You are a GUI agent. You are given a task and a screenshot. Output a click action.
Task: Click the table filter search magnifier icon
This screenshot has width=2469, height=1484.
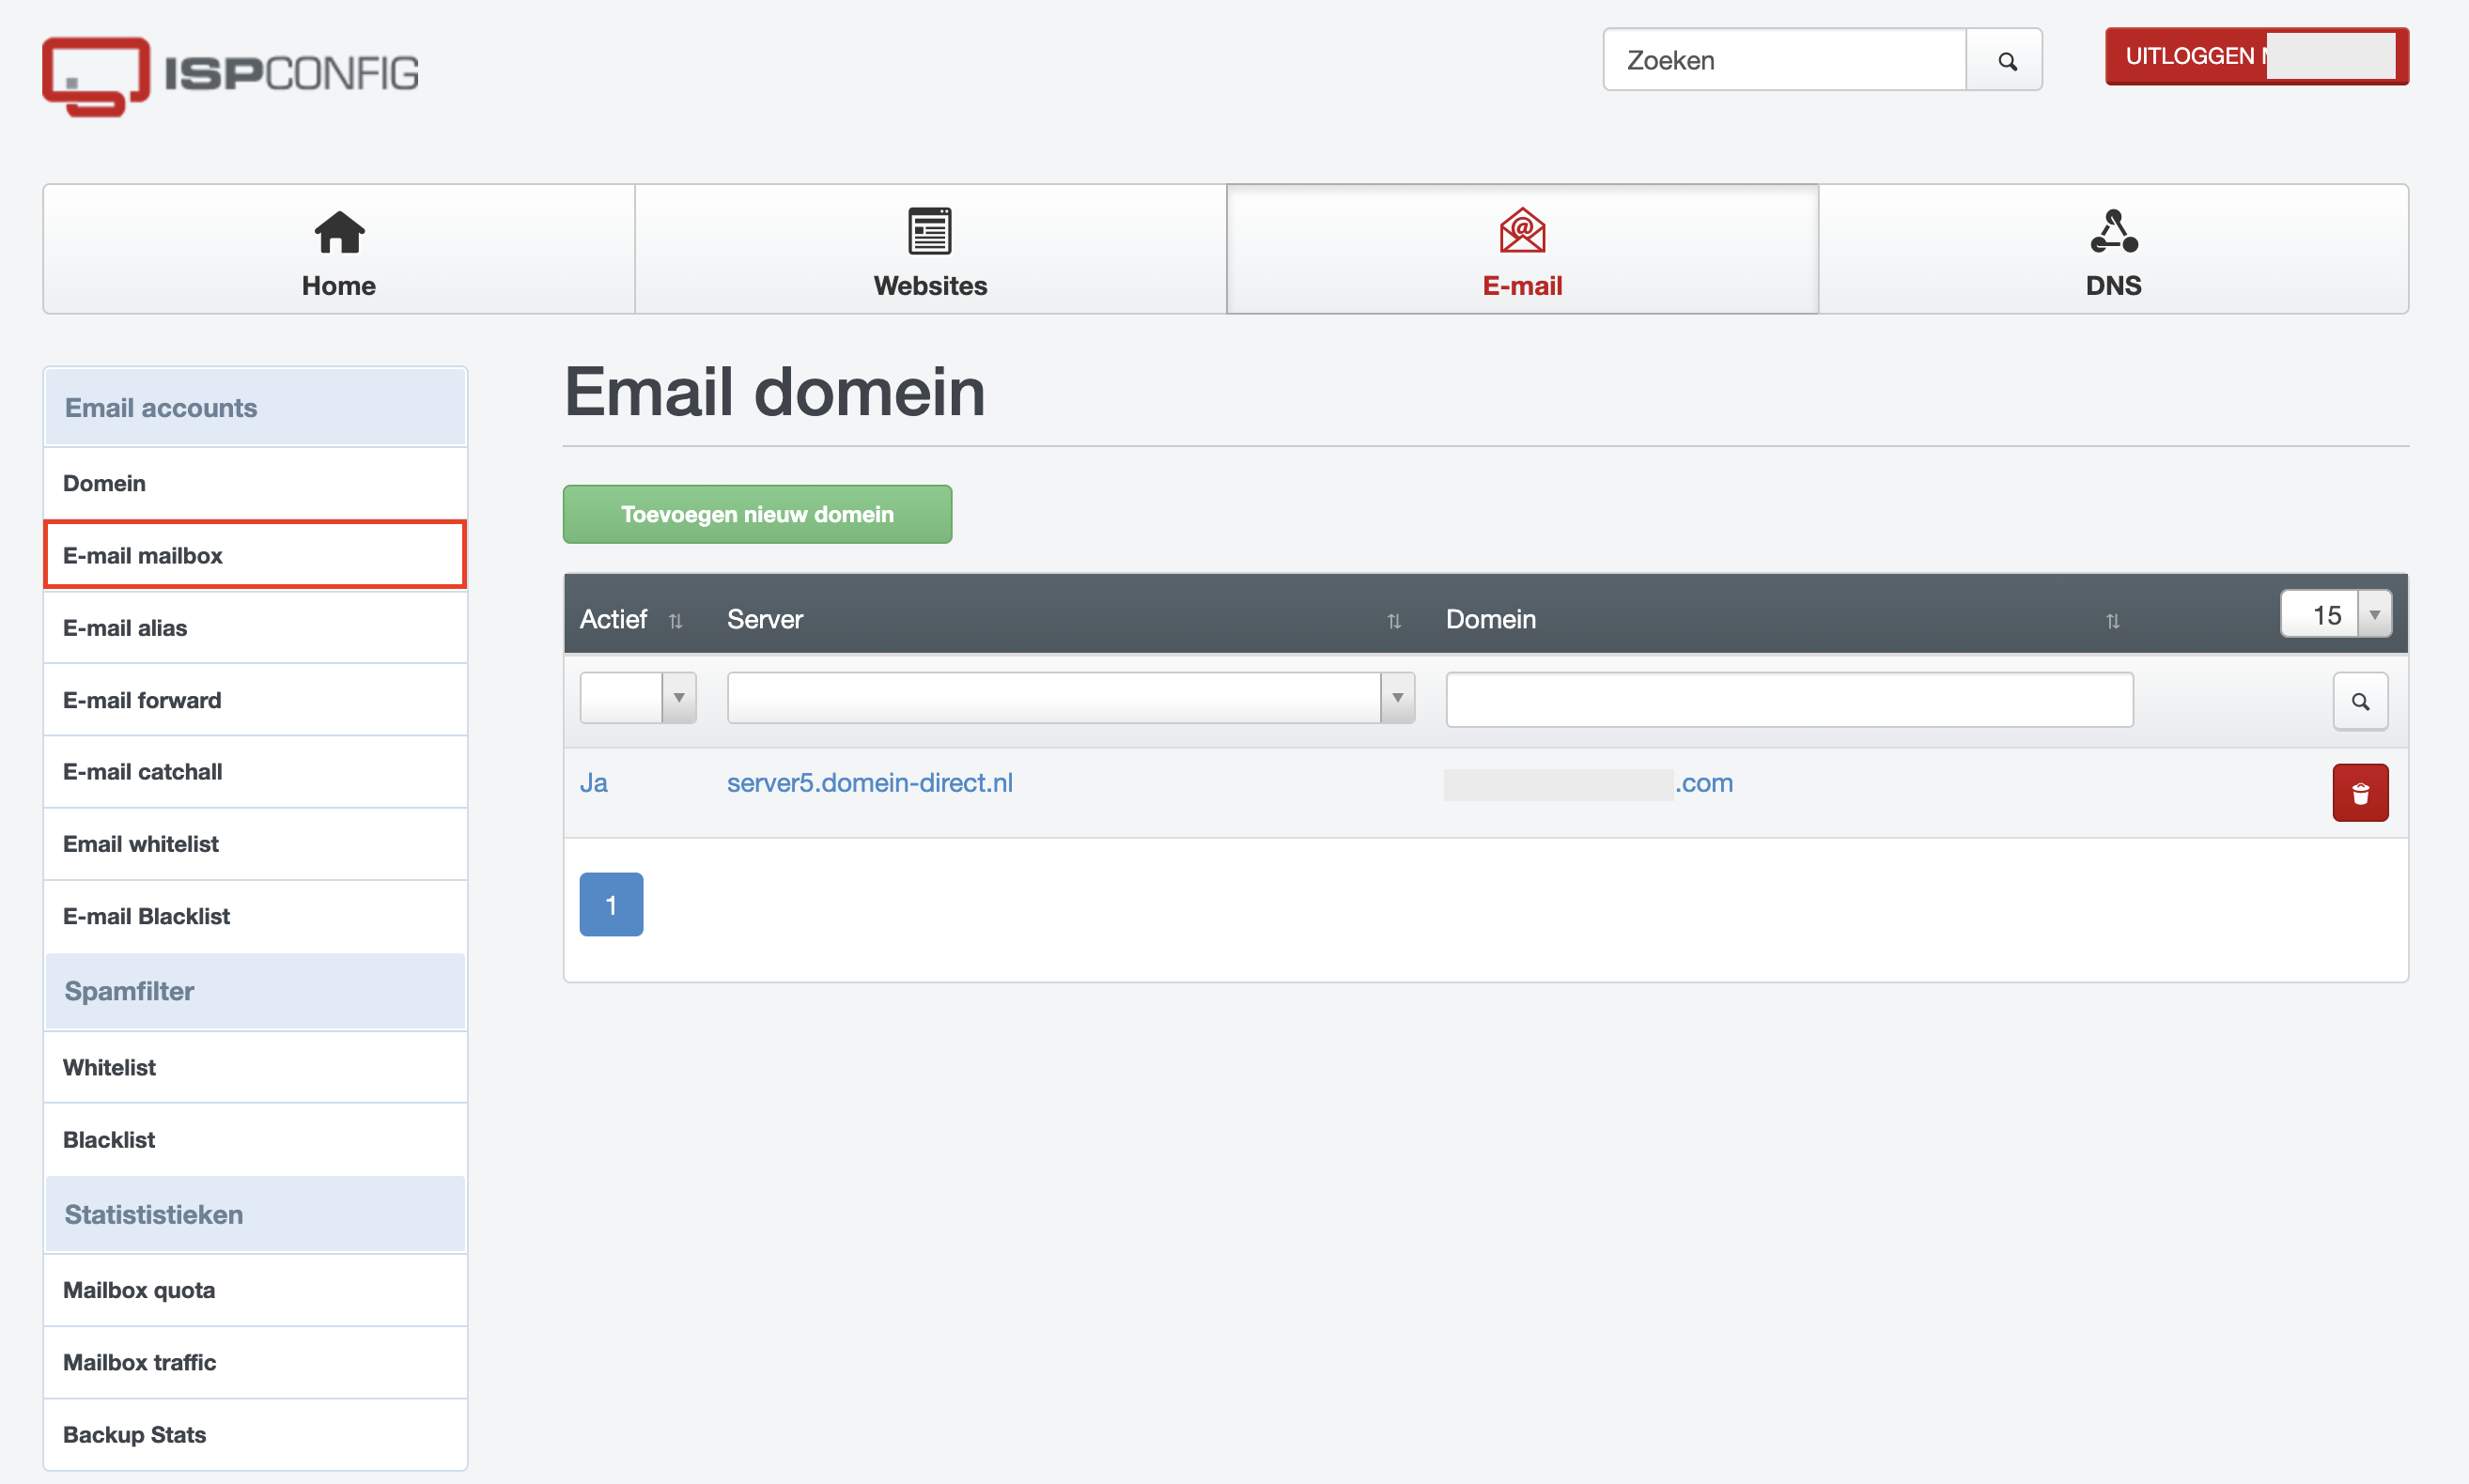(2359, 701)
